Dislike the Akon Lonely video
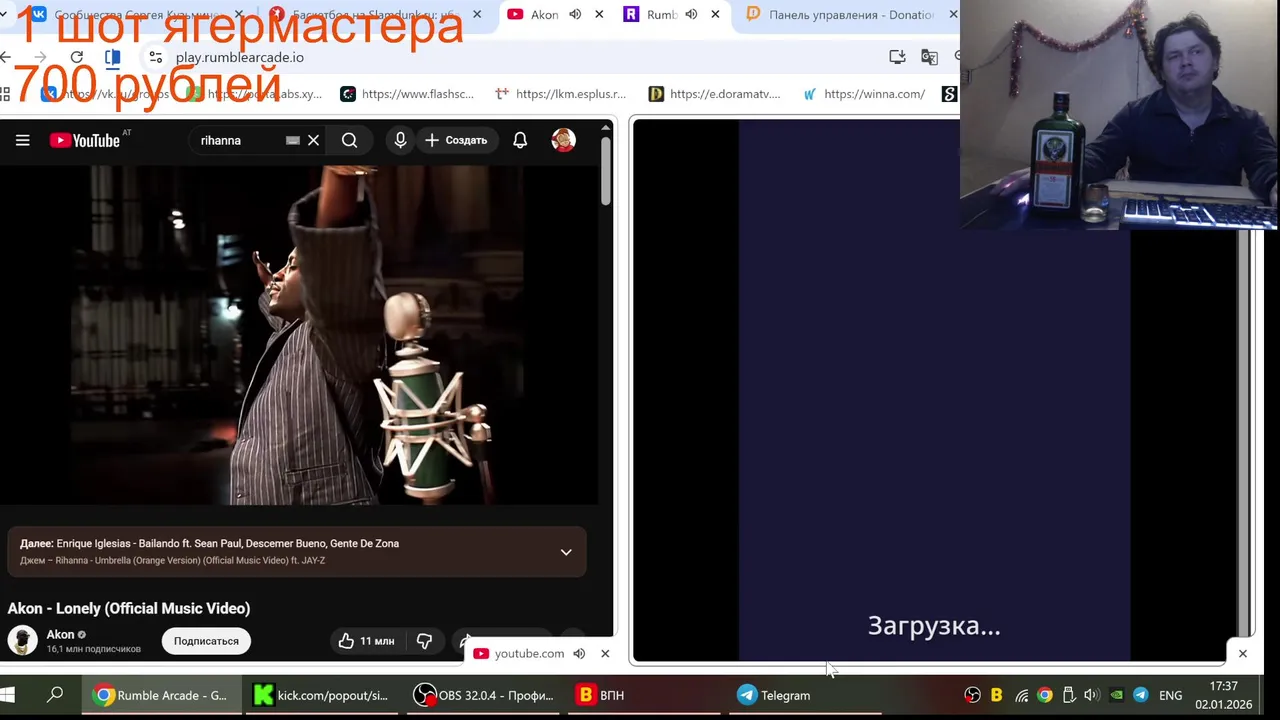 [424, 641]
